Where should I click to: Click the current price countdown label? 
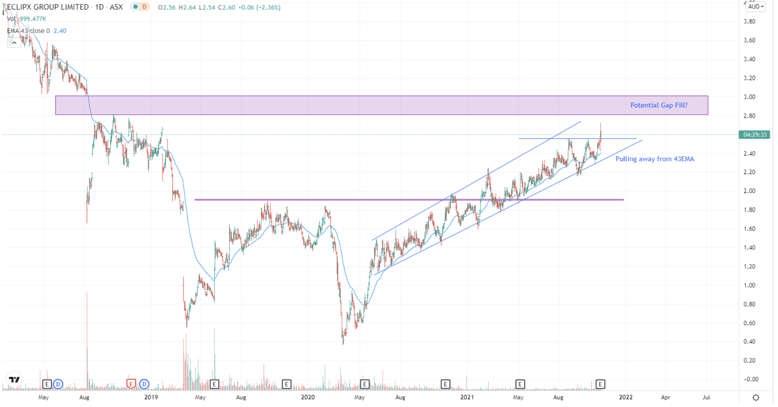click(x=757, y=134)
